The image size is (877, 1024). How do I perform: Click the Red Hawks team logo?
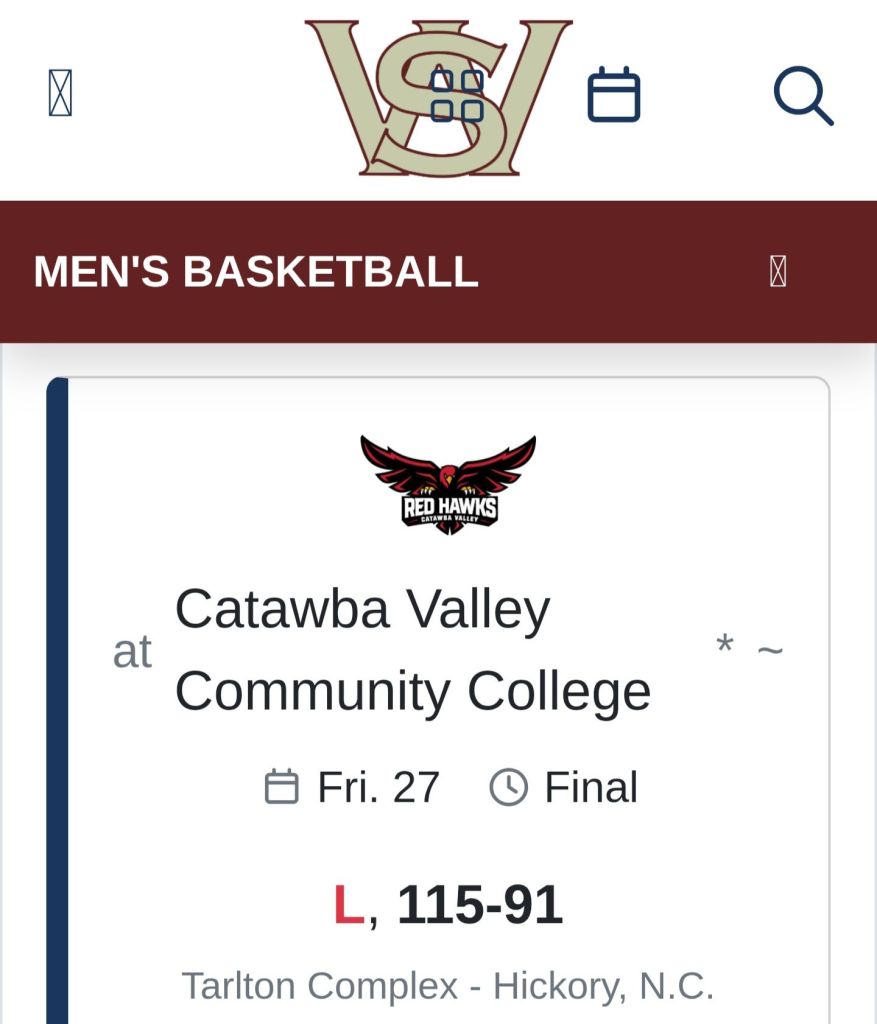coord(448,484)
